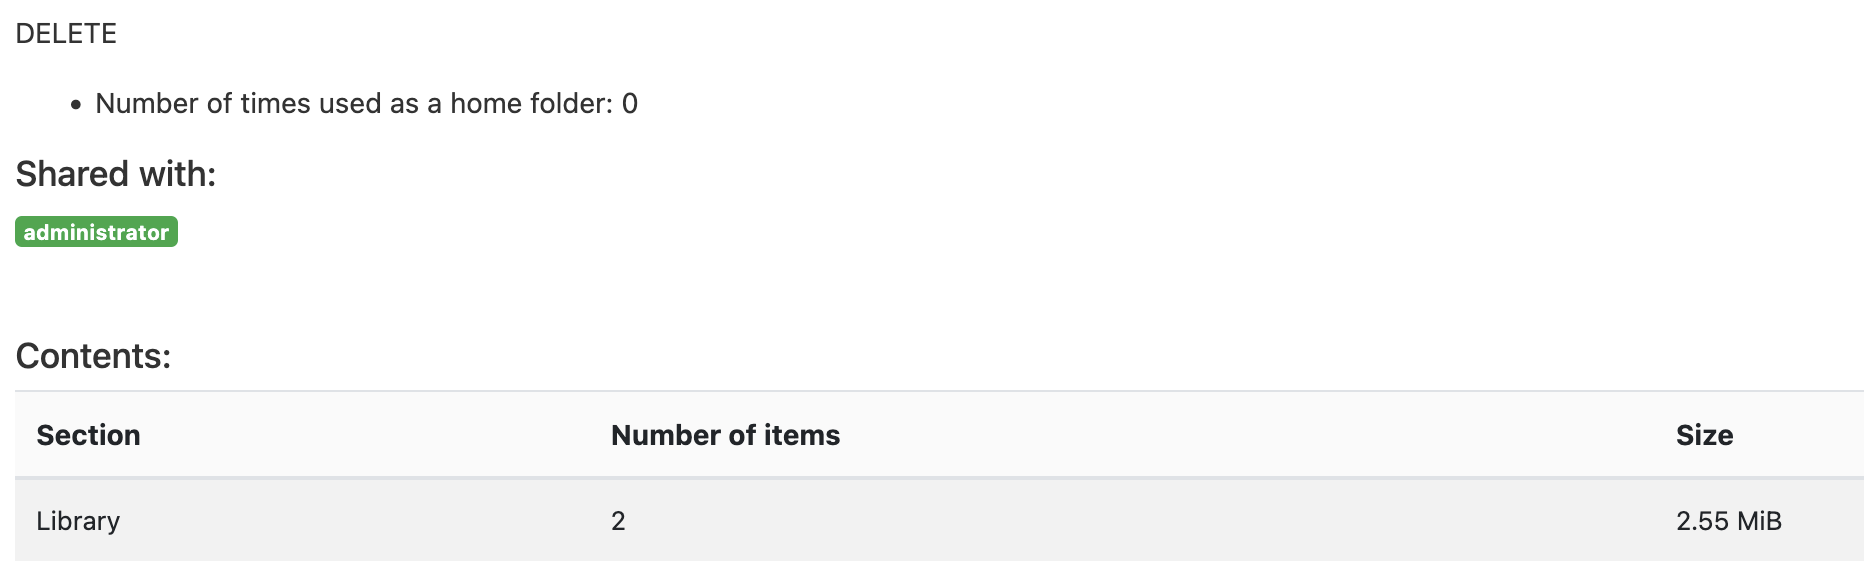
Task: Click the bullet marker before Number of times
Action: 76,105
